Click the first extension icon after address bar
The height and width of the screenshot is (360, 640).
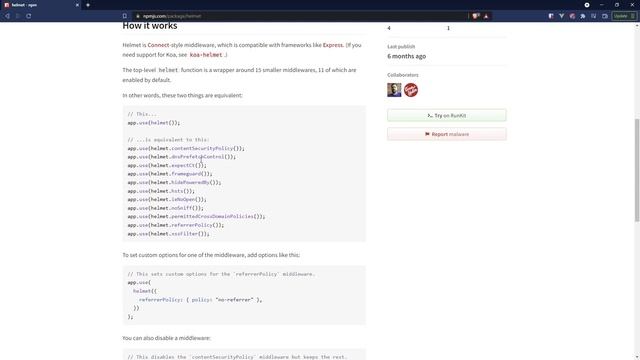(551, 16)
